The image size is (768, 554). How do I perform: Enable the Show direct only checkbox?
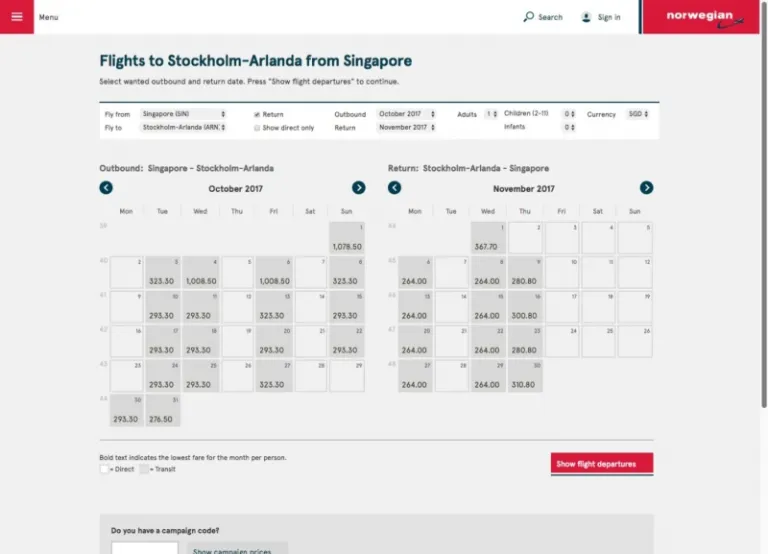[257, 128]
